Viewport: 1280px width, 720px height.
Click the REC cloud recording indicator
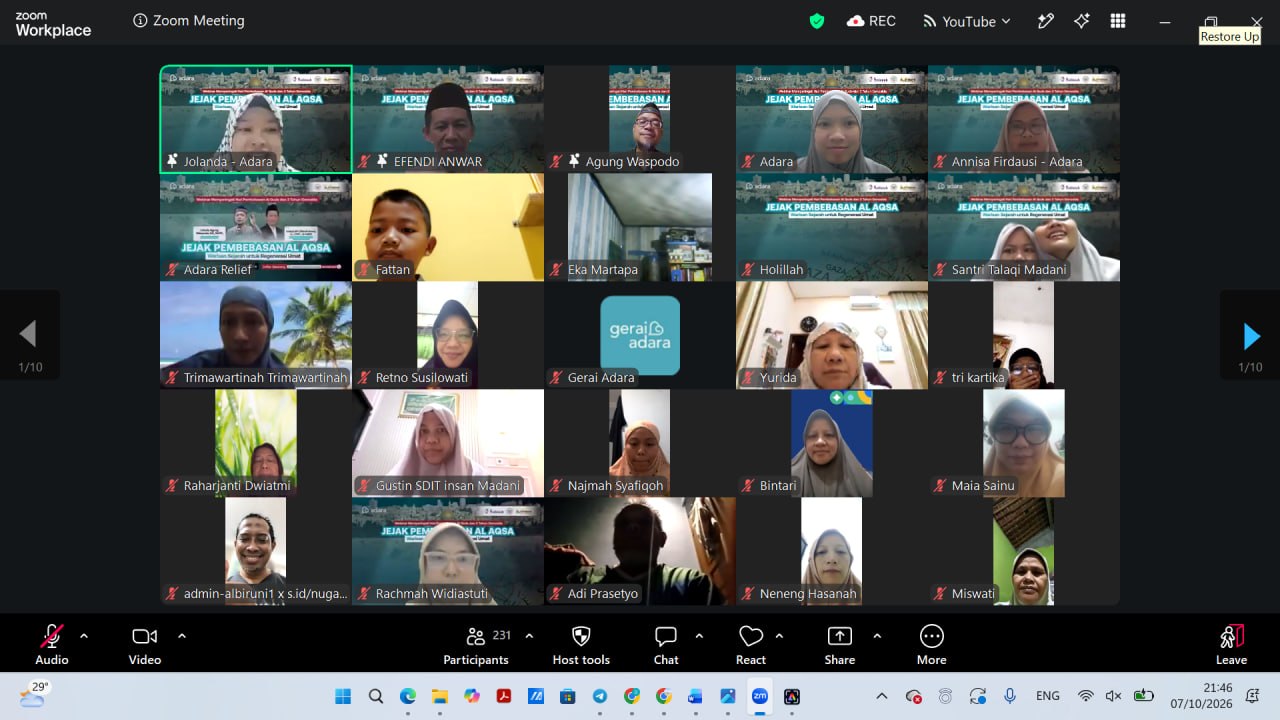tap(871, 21)
